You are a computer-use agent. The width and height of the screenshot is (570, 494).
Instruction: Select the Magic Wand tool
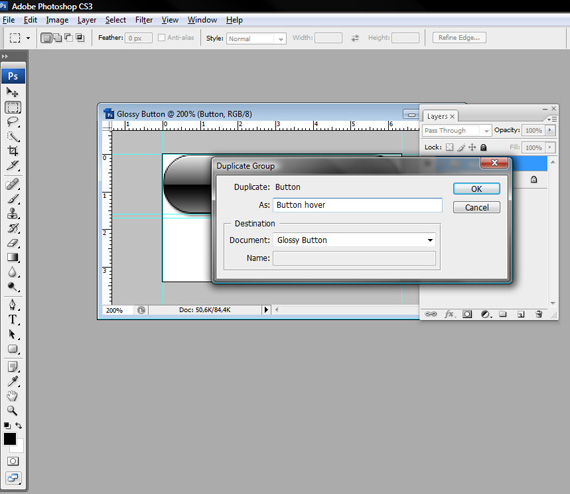(x=13, y=137)
